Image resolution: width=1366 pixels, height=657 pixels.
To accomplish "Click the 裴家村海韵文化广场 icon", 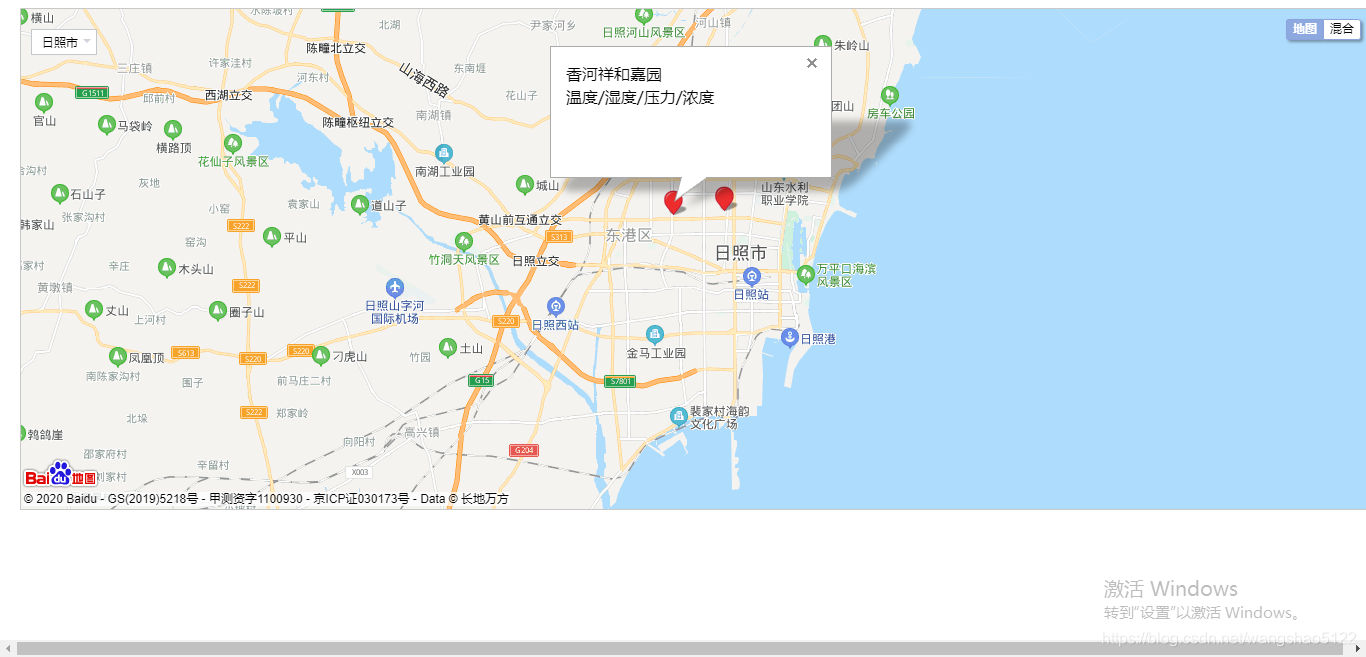I will point(679,415).
